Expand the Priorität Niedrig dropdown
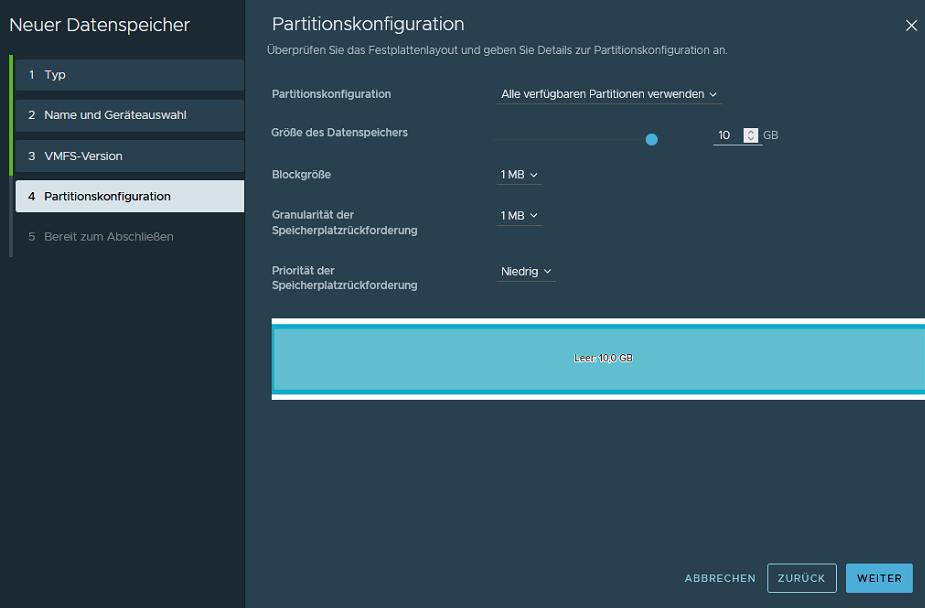Viewport: 925px width, 608px height. coord(526,272)
